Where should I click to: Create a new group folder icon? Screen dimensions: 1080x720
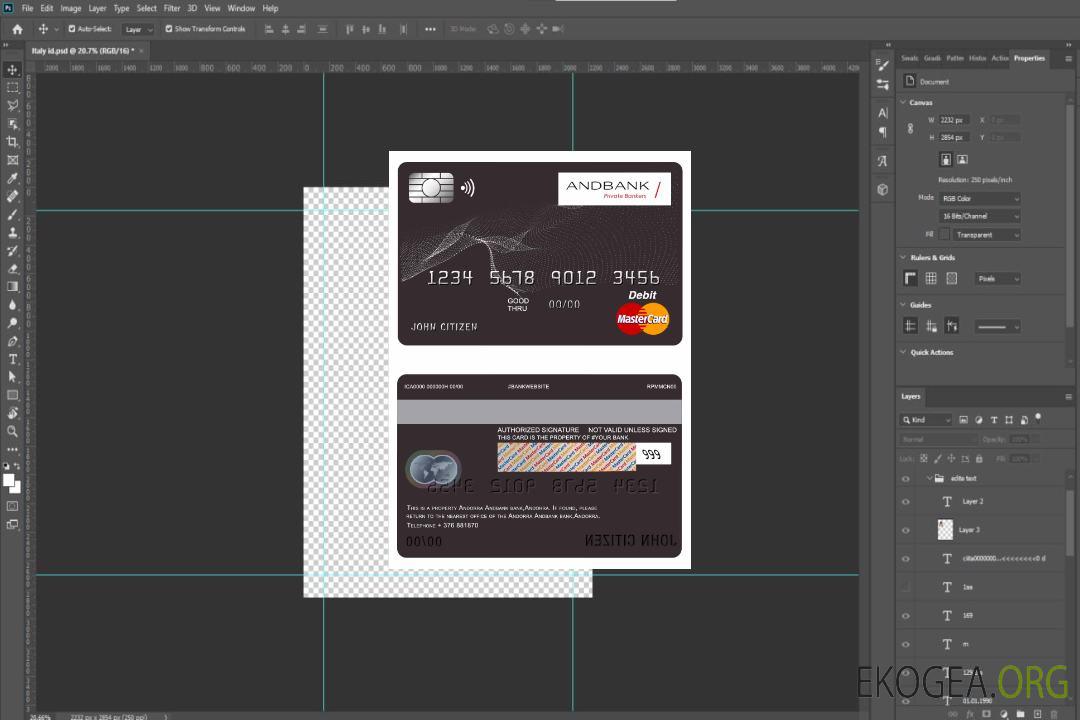click(1020, 714)
